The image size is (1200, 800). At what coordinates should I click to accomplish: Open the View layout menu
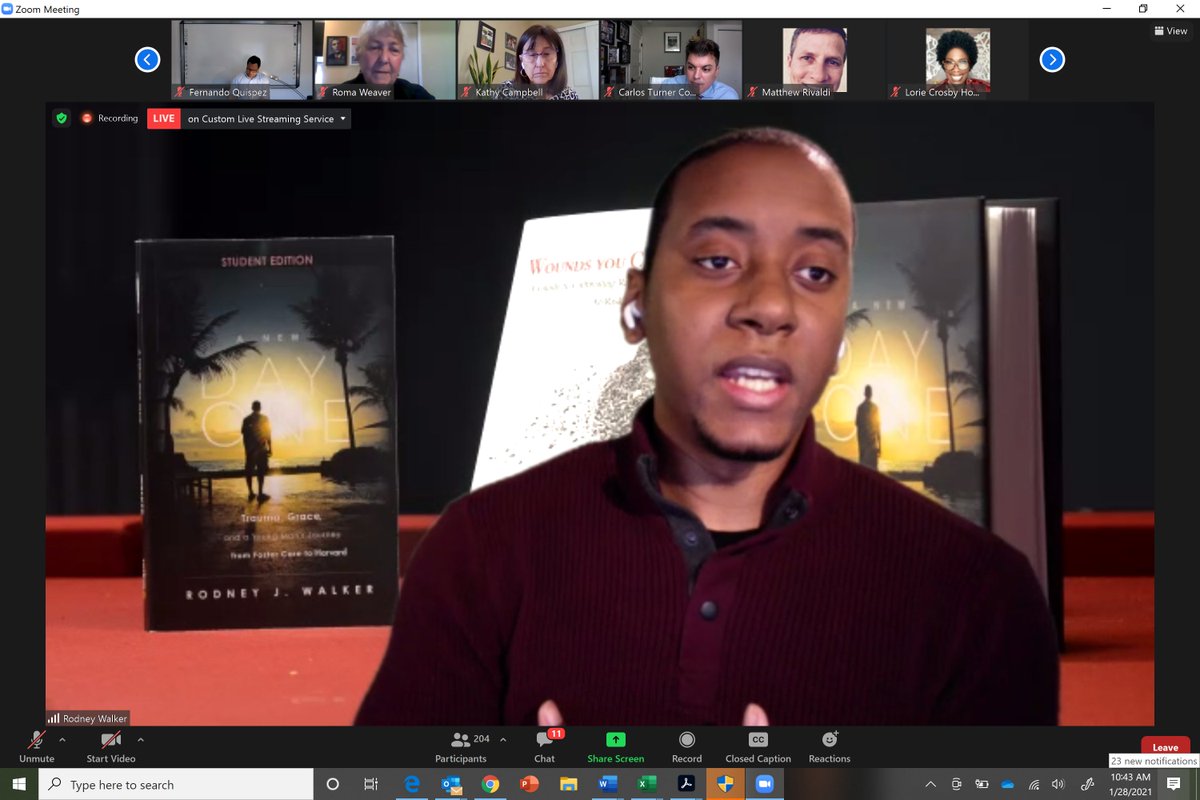pyautogui.click(x=1170, y=31)
